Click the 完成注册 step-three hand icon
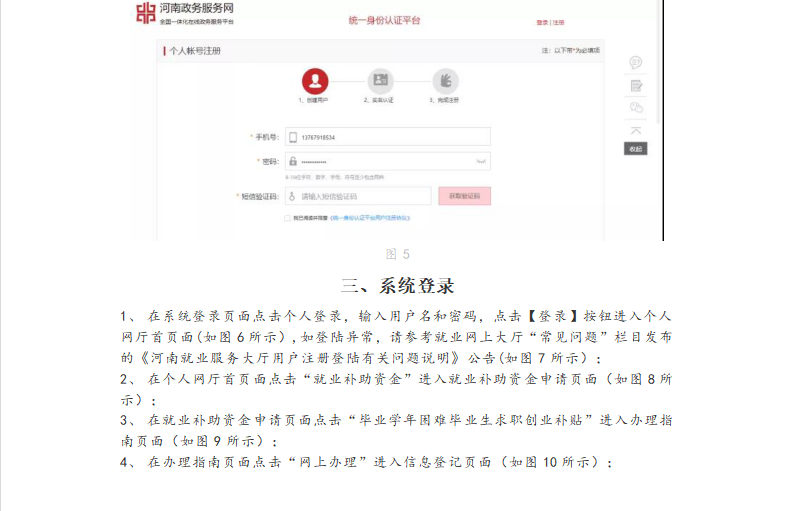This screenshot has height=511, width=786. (445, 80)
